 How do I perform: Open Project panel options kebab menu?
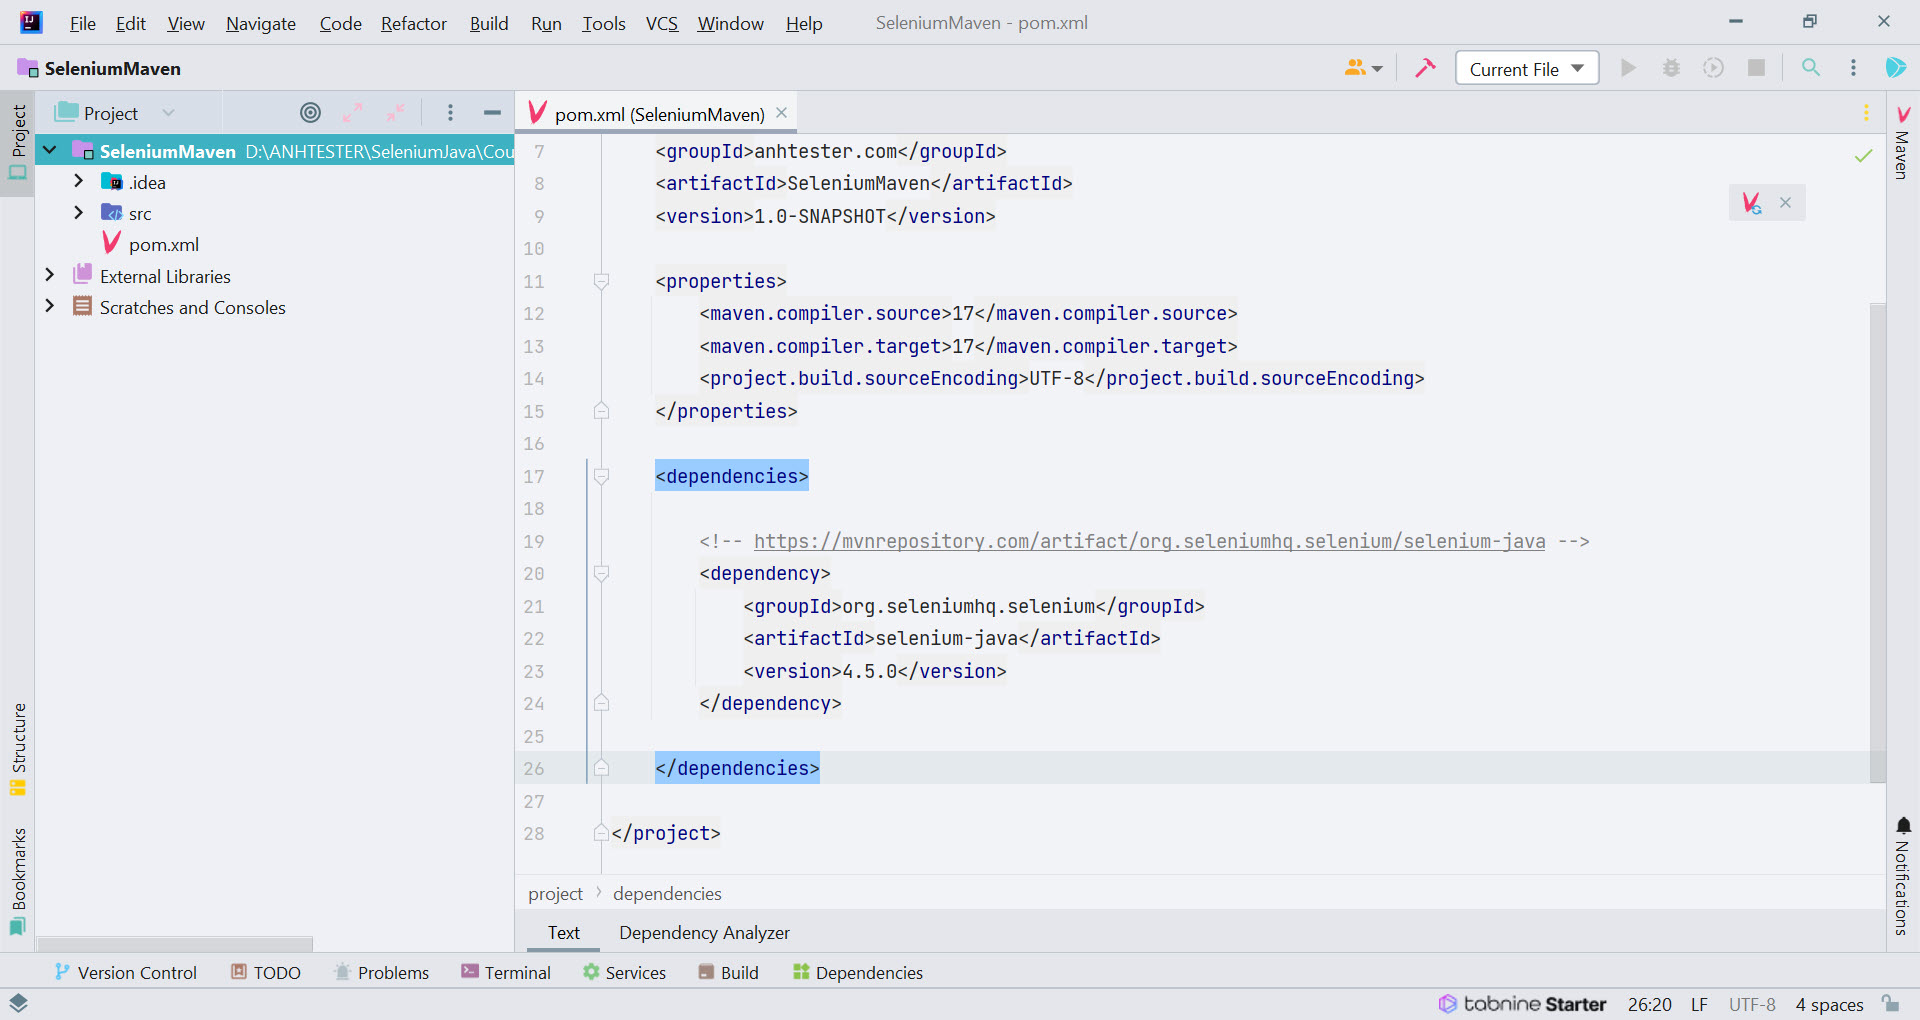(450, 113)
